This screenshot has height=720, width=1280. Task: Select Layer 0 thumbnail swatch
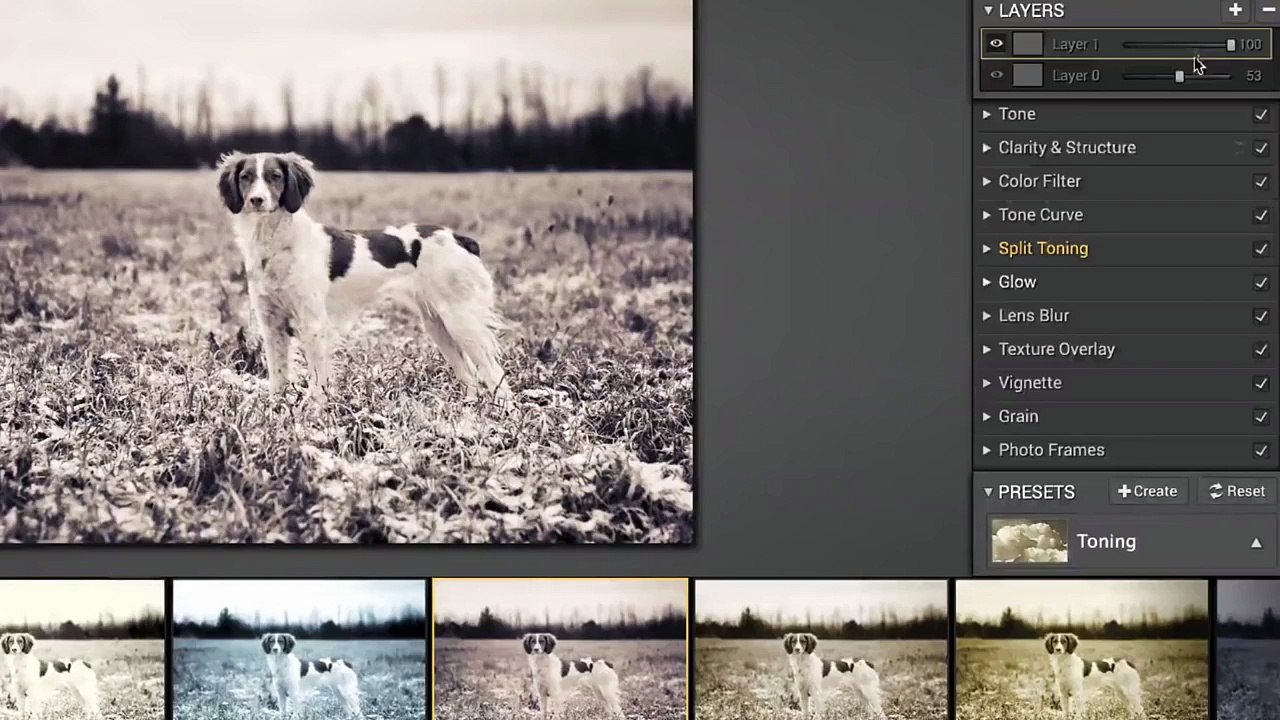click(x=1027, y=75)
